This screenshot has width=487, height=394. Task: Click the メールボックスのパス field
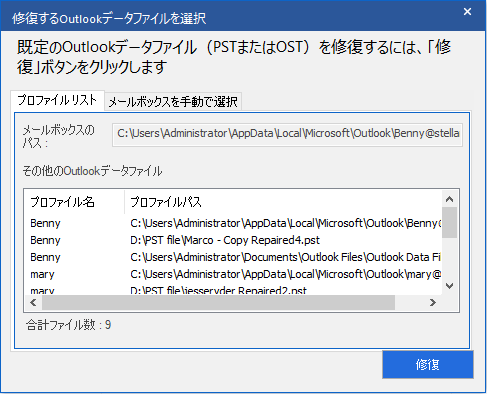tap(287, 134)
